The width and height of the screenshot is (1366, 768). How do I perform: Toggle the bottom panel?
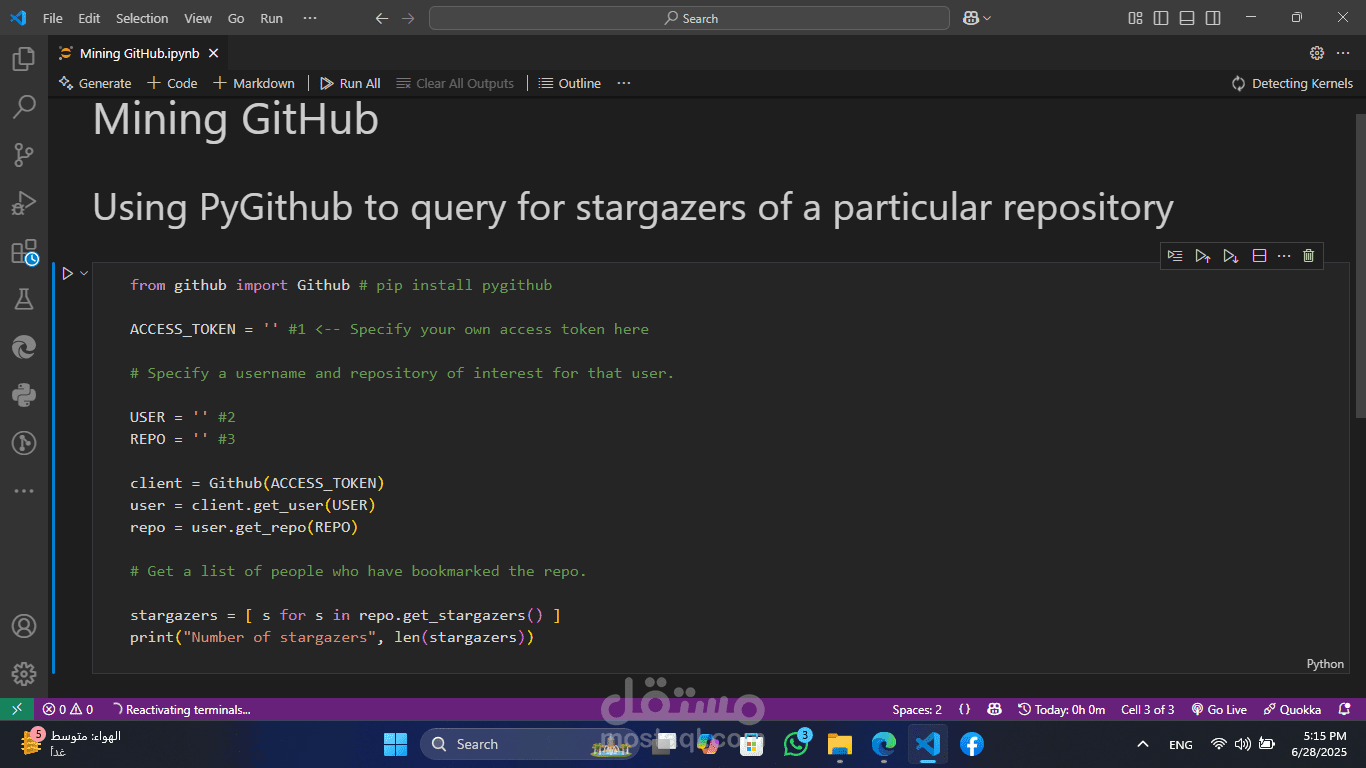click(x=1187, y=18)
